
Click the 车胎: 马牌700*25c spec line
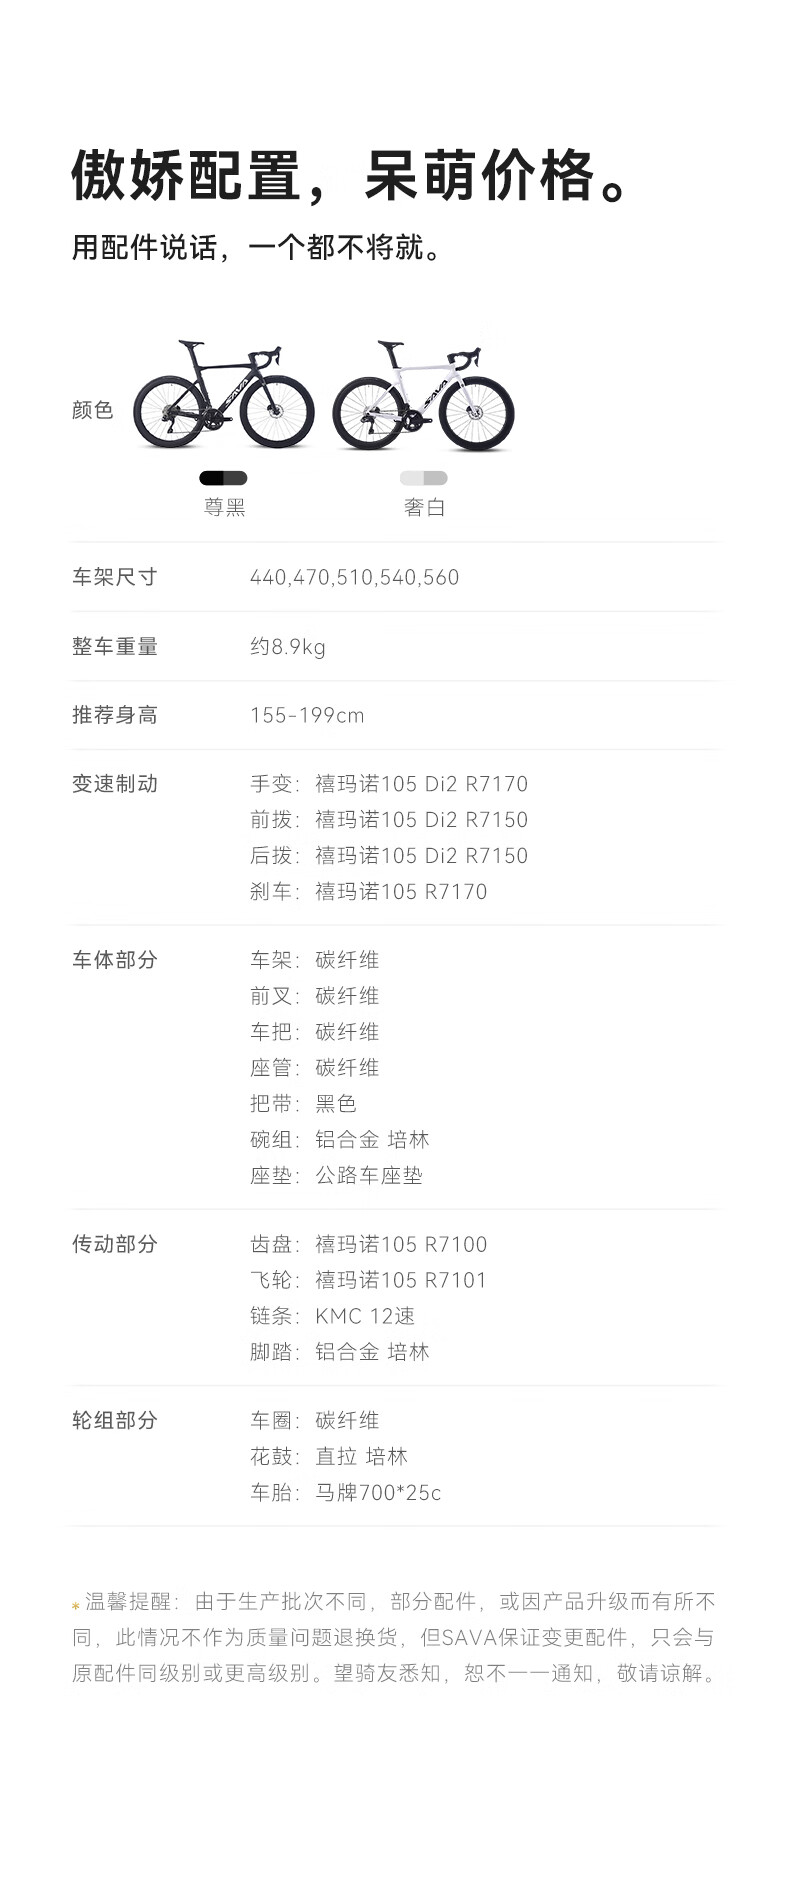point(345,1492)
